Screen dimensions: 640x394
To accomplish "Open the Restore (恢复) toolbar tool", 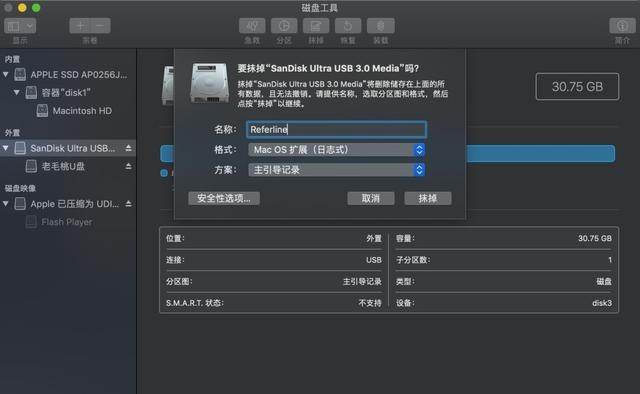I will coord(348,26).
